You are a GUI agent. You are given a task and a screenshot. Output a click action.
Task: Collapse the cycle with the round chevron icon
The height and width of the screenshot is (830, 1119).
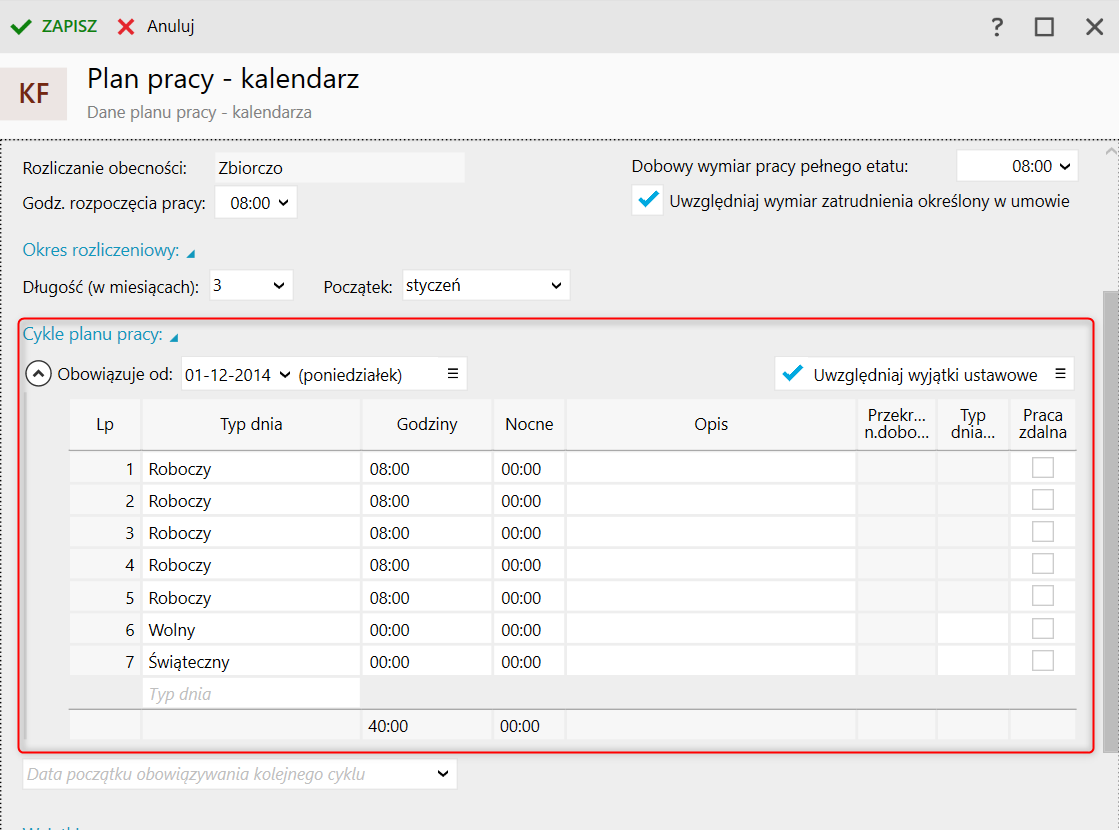click(39, 374)
